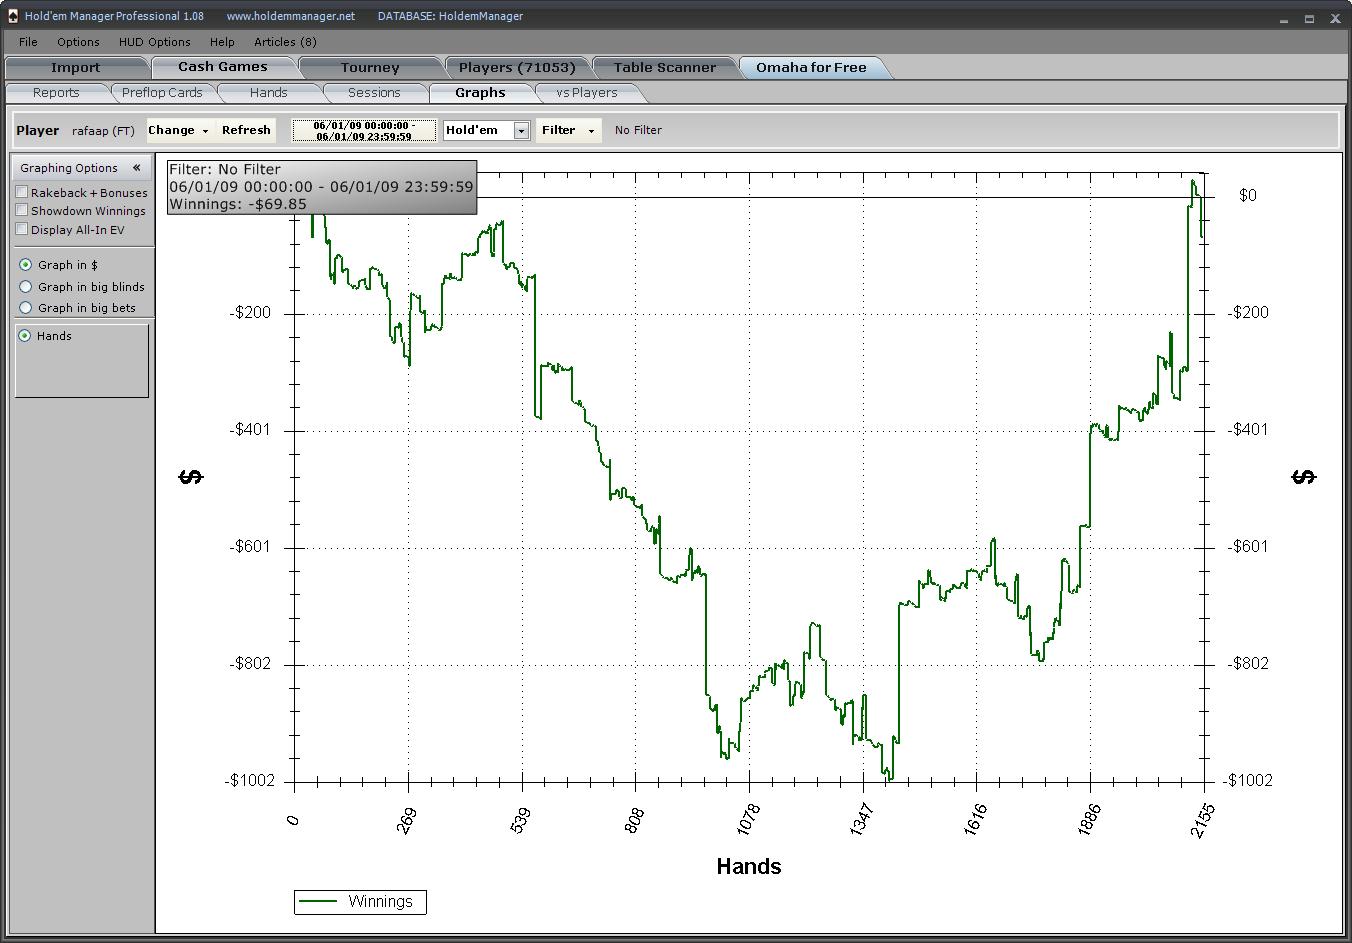Select the Hands radio button

(25, 336)
